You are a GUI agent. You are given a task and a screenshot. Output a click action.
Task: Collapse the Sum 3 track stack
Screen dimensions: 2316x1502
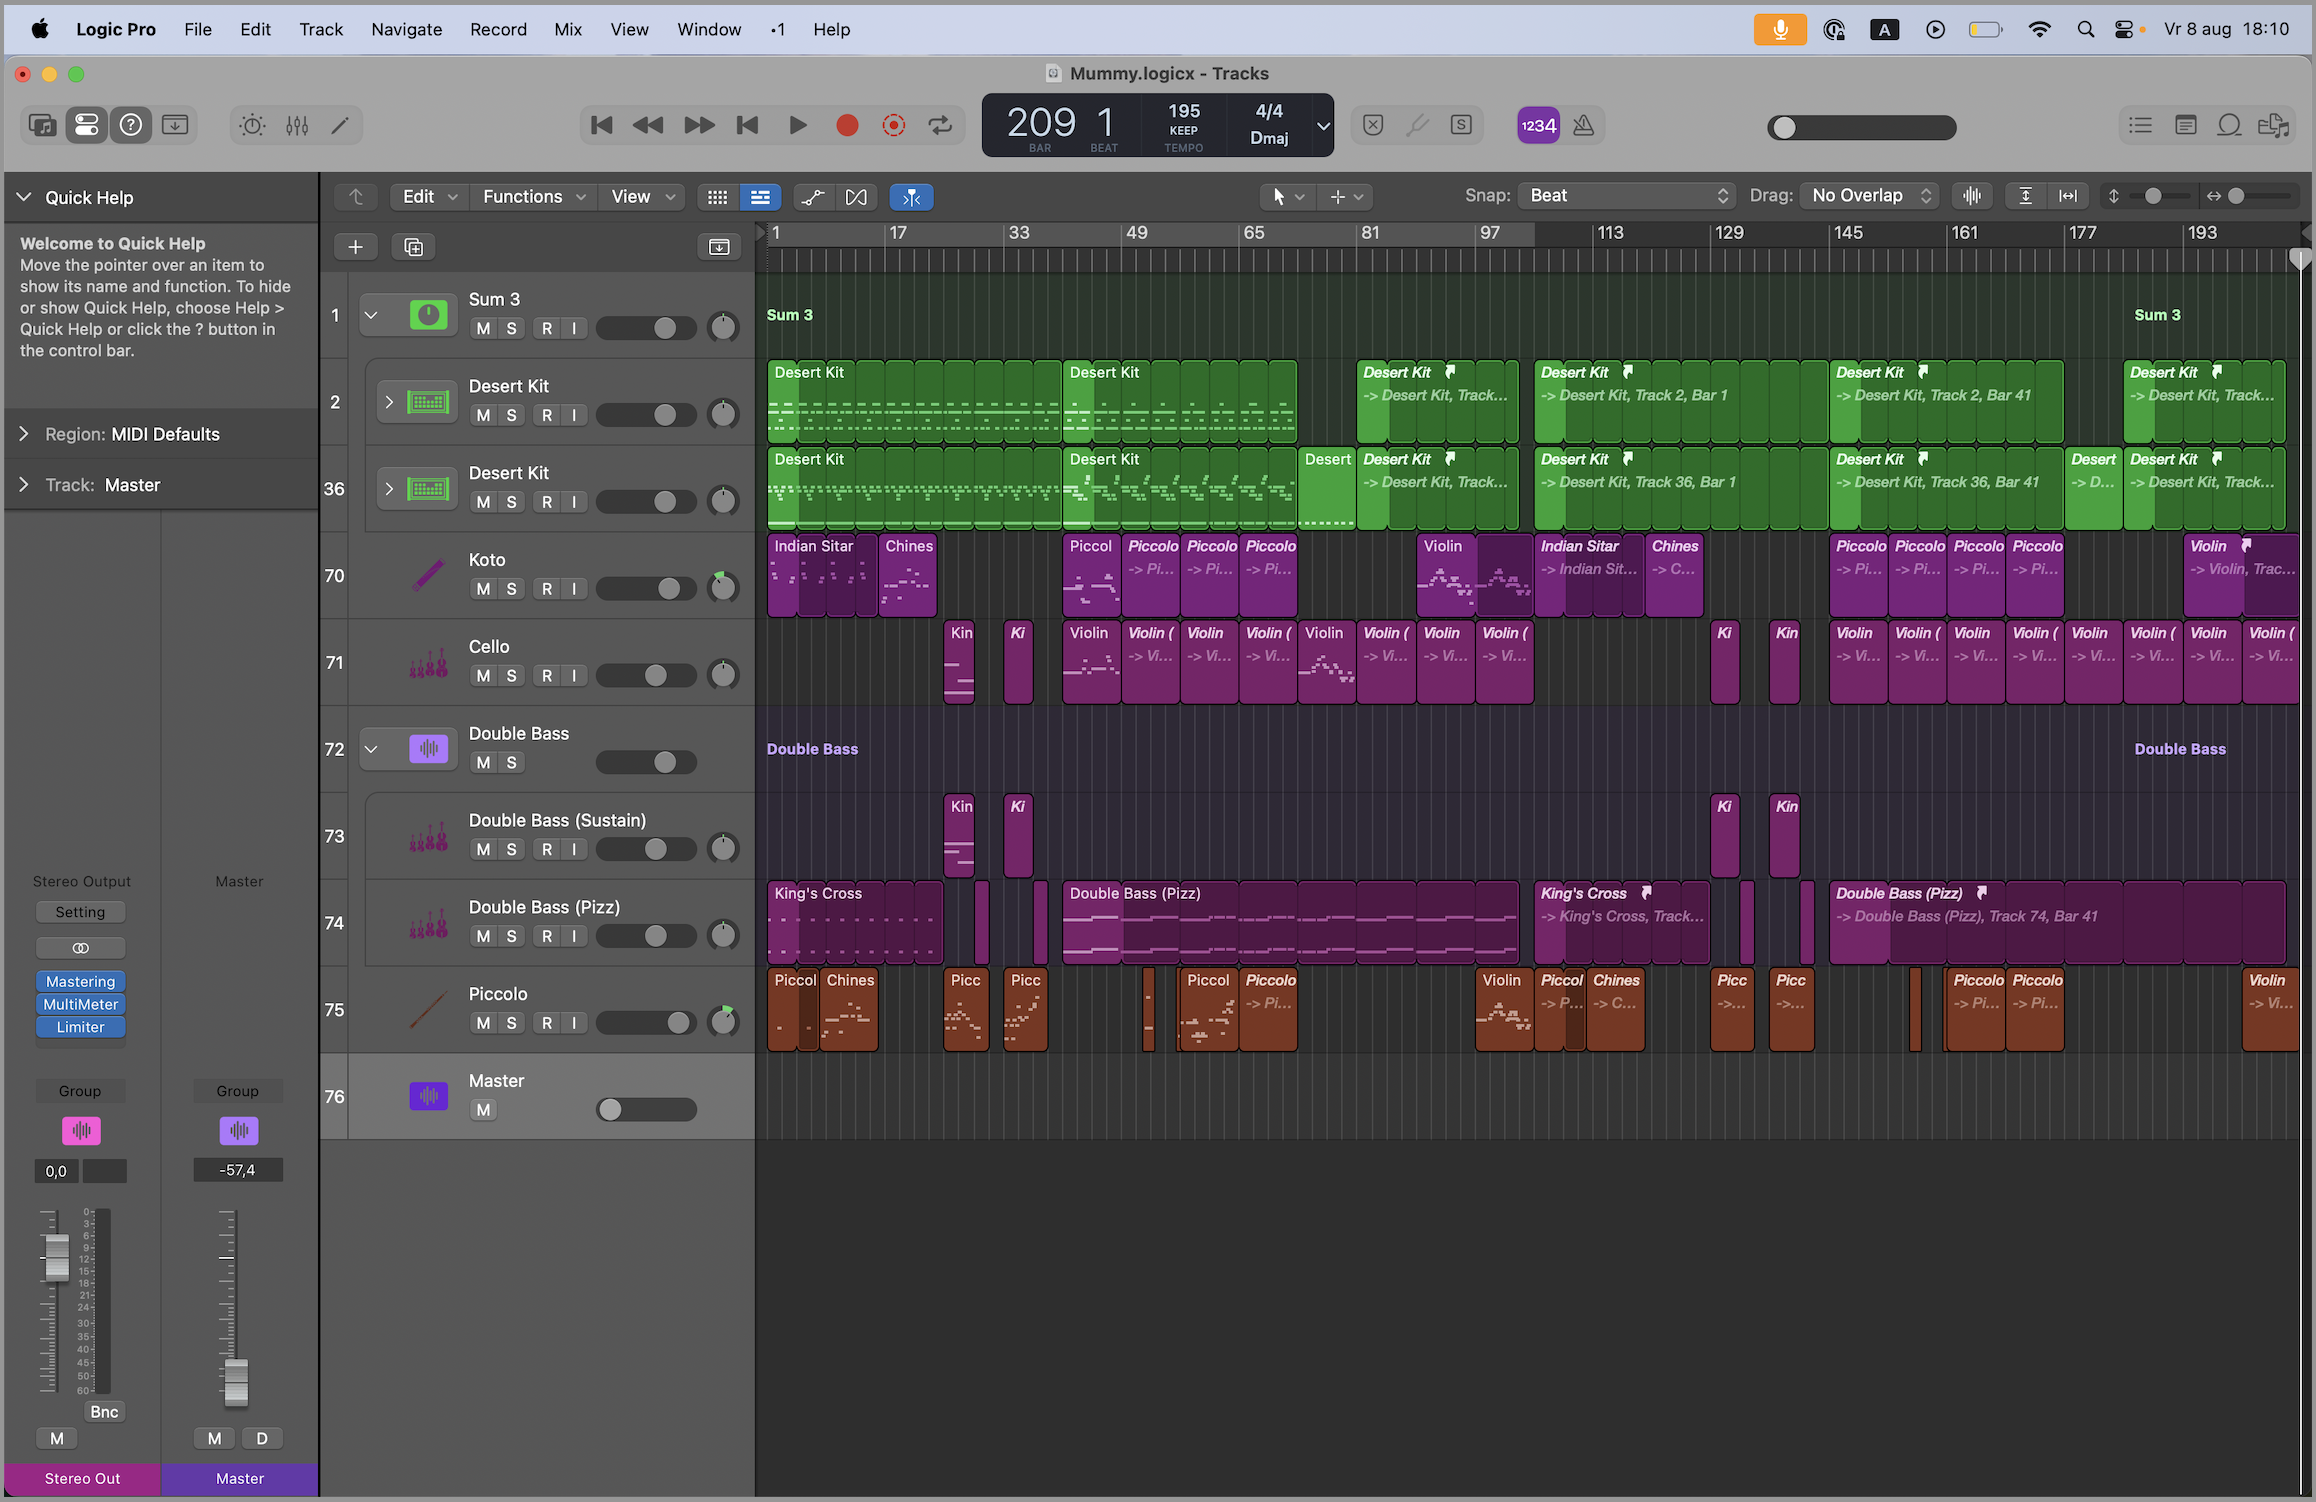371,315
